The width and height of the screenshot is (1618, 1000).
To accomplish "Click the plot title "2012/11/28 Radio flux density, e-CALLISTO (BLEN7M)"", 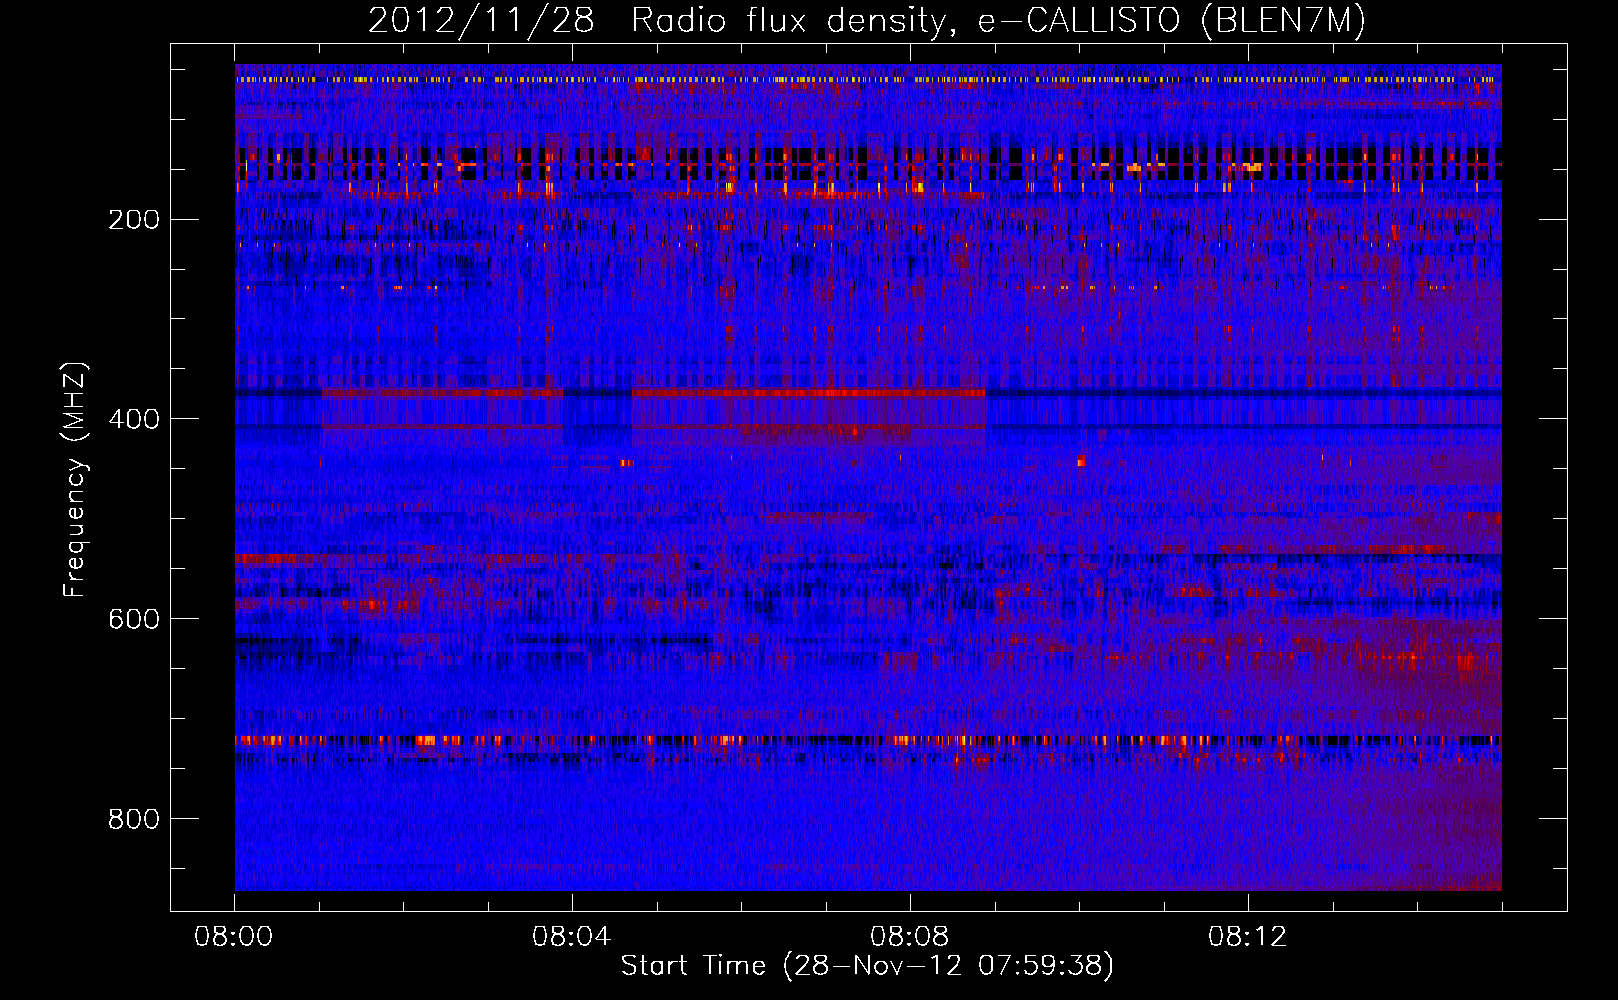I will [x=867, y=21].
